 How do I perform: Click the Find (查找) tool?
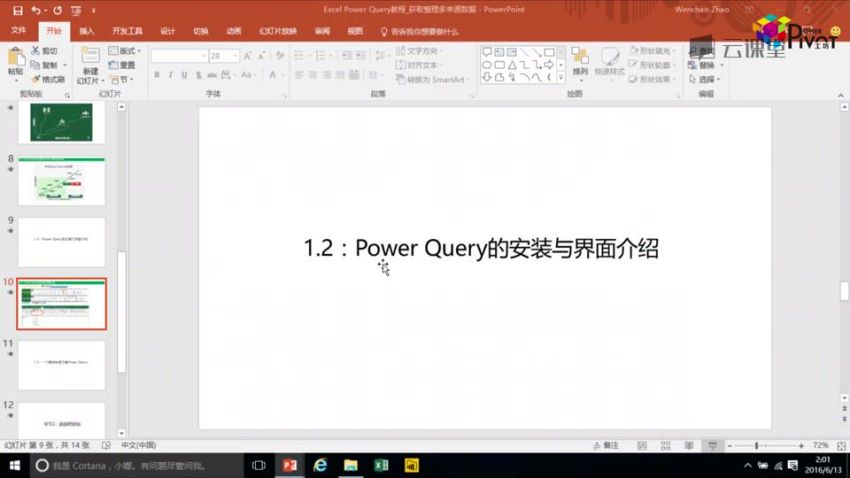pyautogui.click(x=701, y=51)
